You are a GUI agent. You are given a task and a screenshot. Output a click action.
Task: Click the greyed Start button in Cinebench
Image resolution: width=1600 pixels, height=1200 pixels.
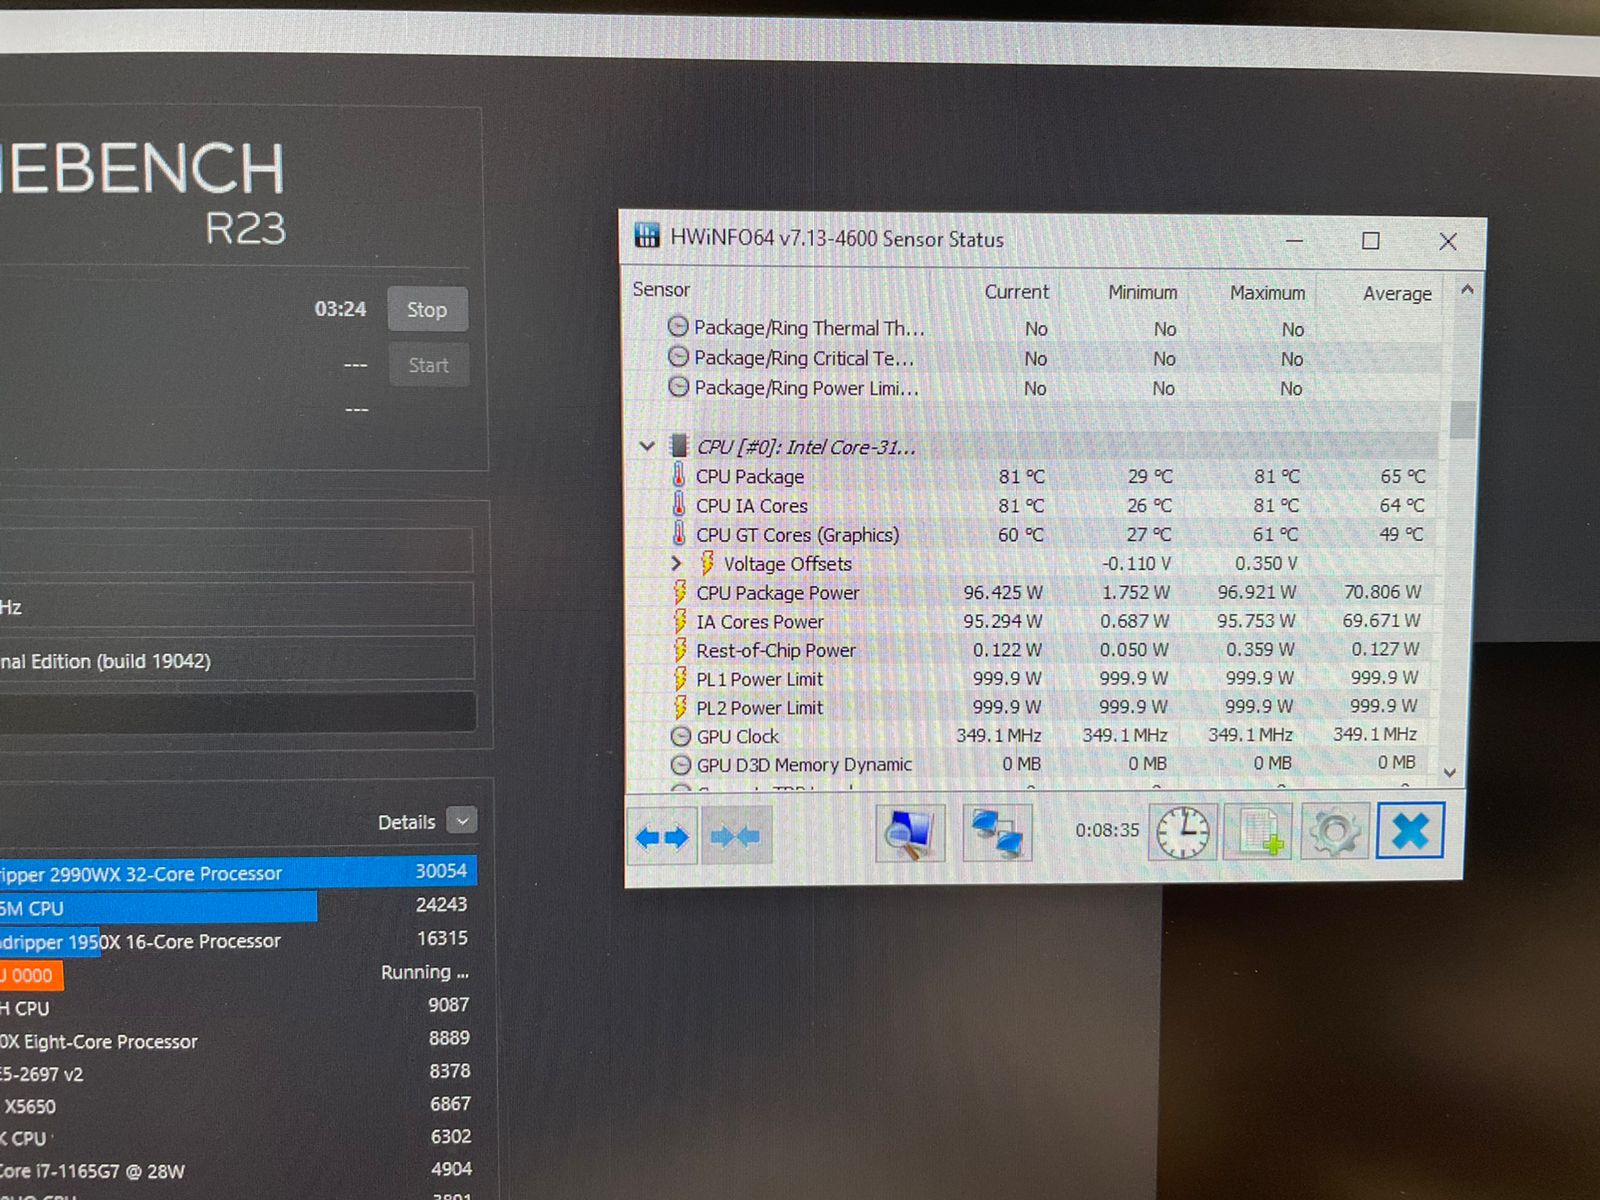pyautogui.click(x=428, y=365)
